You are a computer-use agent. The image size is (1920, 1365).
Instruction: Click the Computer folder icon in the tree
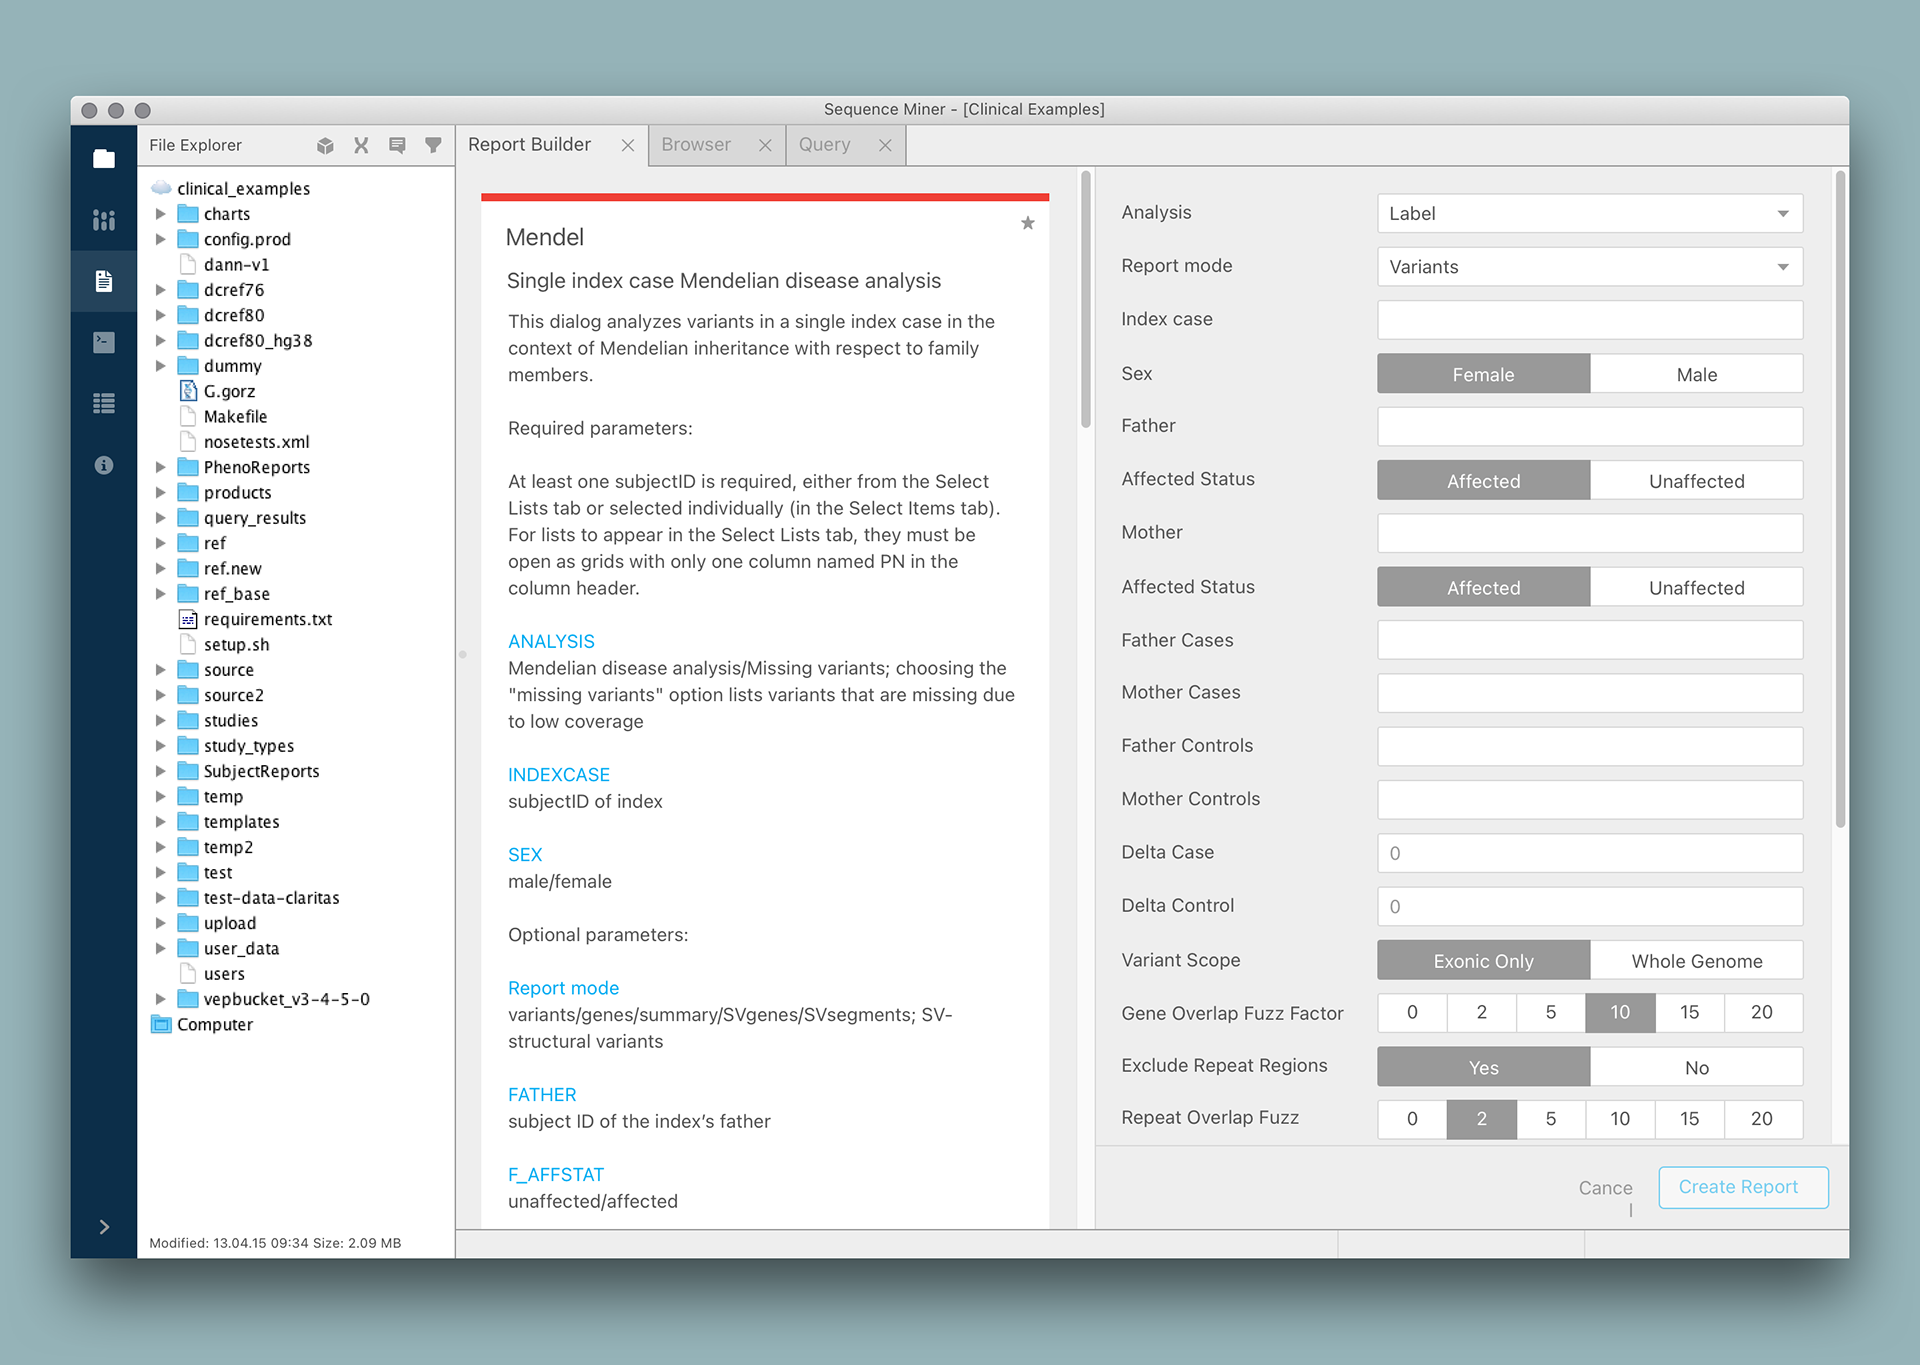pyautogui.click(x=161, y=1024)
